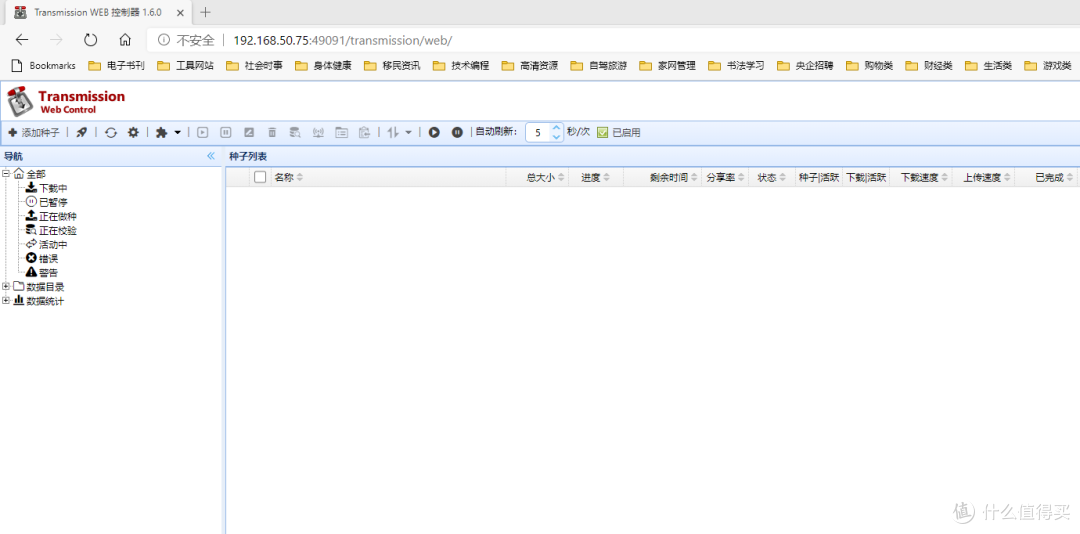1080x534 pixels.
Task: Select 正在校验 in navigation tree
Action: point(58,230)
